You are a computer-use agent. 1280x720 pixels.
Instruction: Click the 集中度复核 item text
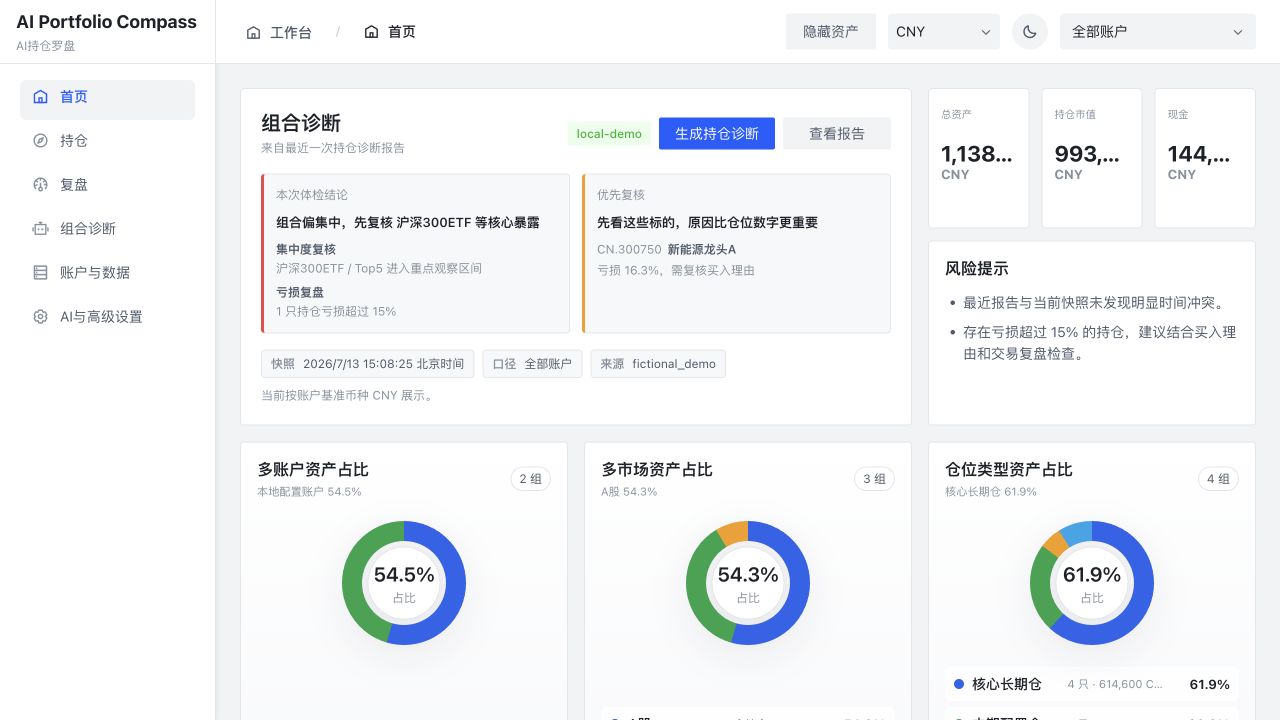(x=306, y=249)
